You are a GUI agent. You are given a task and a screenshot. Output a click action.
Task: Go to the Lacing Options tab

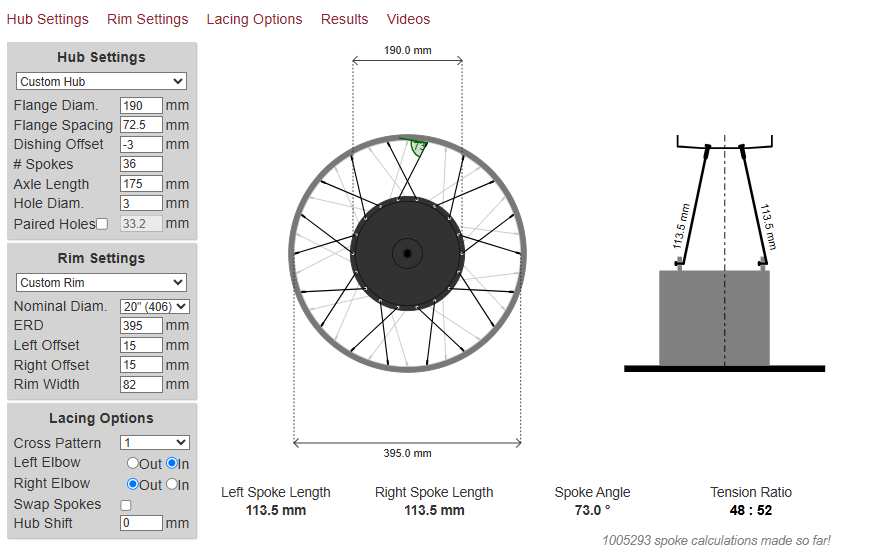(x=254, y=19)
